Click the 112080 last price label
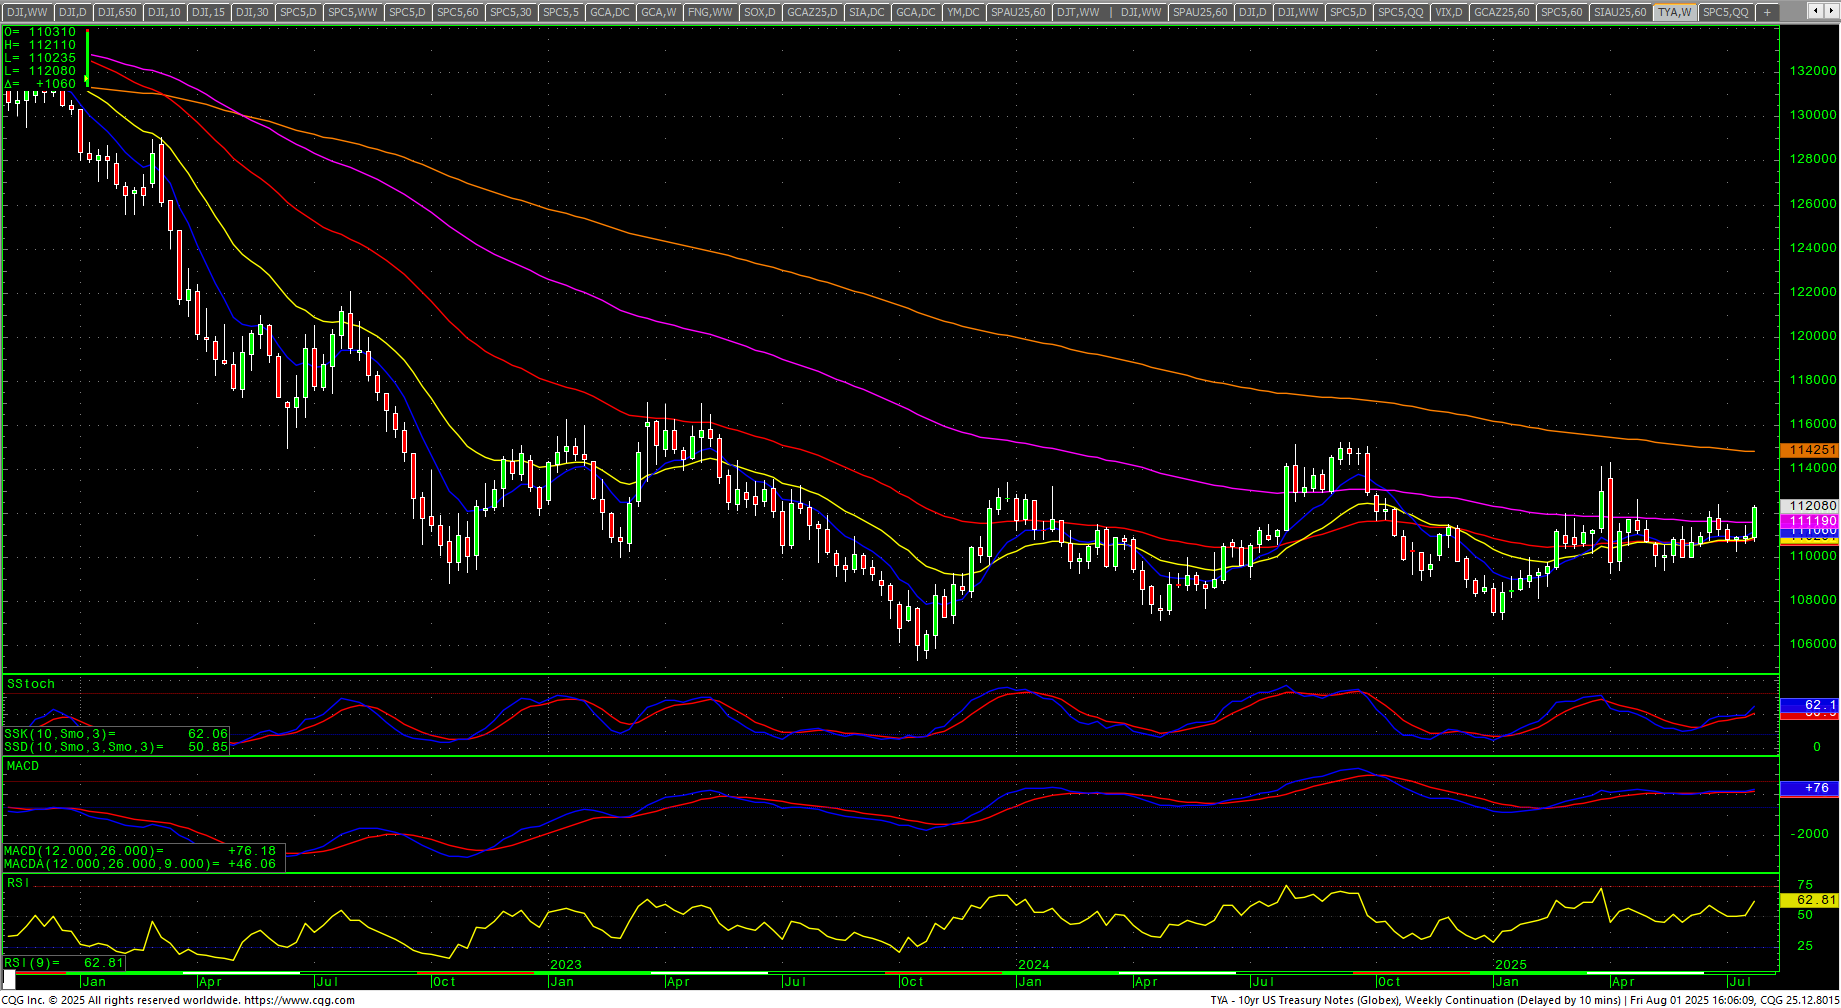 point(1809,506)
